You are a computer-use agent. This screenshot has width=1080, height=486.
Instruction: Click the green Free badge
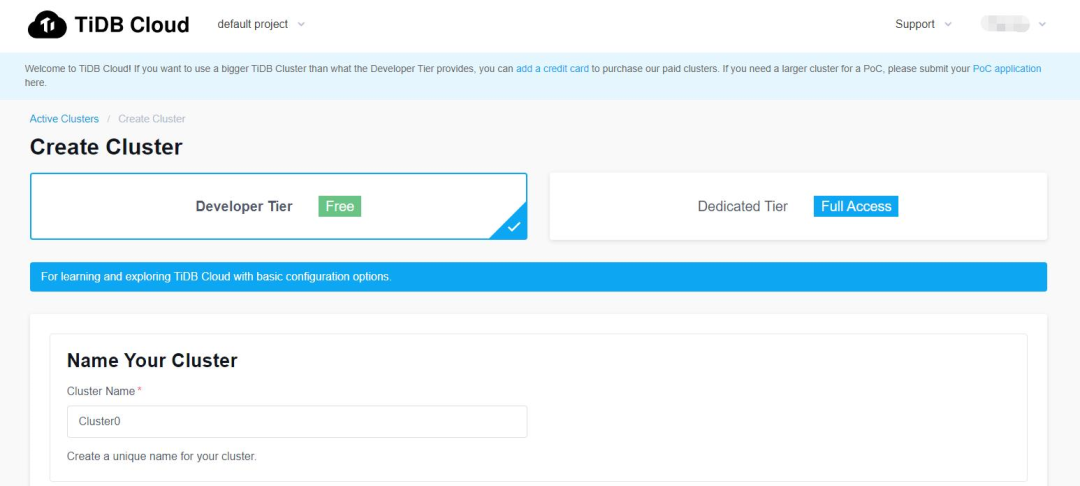point(340,206)
